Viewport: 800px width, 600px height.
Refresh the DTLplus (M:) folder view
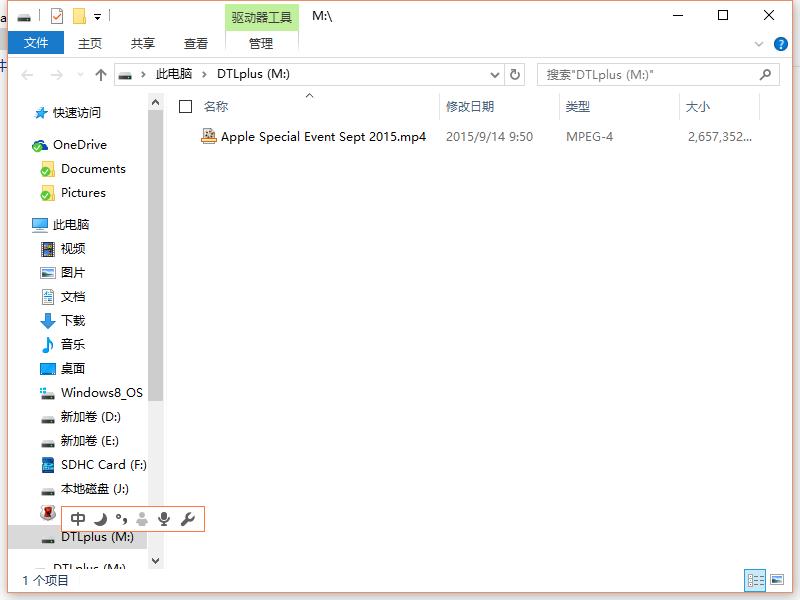(515, 75)
